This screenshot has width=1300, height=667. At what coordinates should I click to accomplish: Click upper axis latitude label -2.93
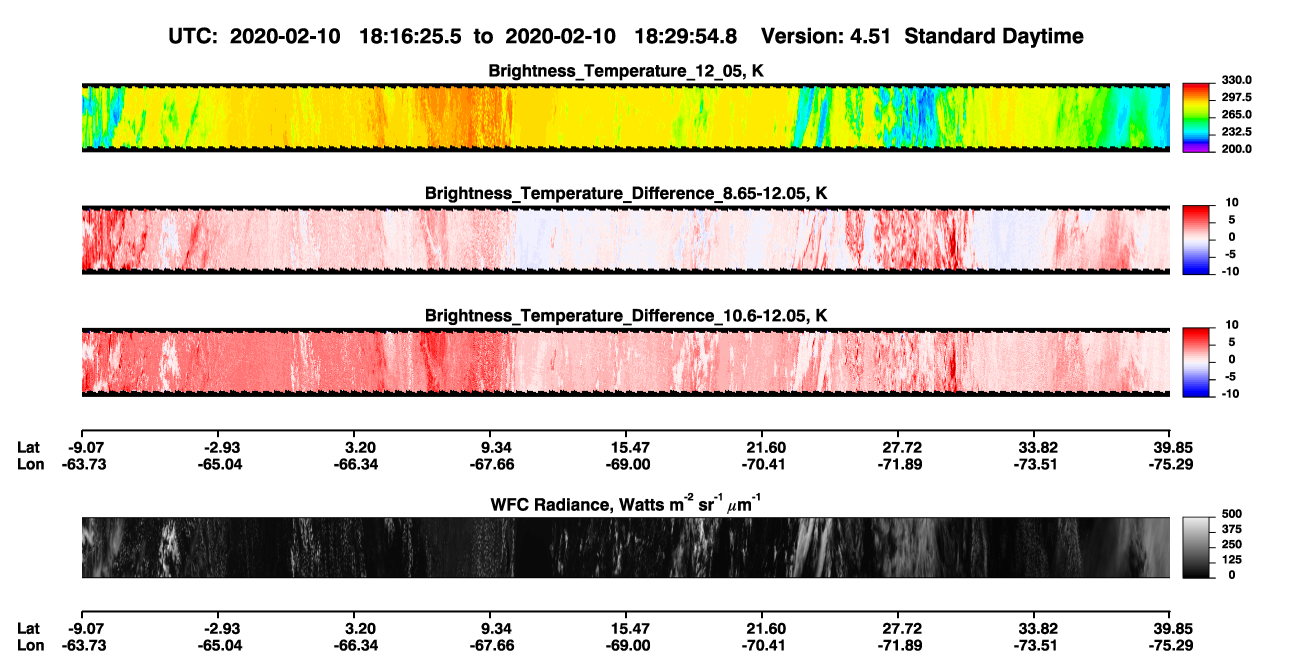(x=222, y=448)
